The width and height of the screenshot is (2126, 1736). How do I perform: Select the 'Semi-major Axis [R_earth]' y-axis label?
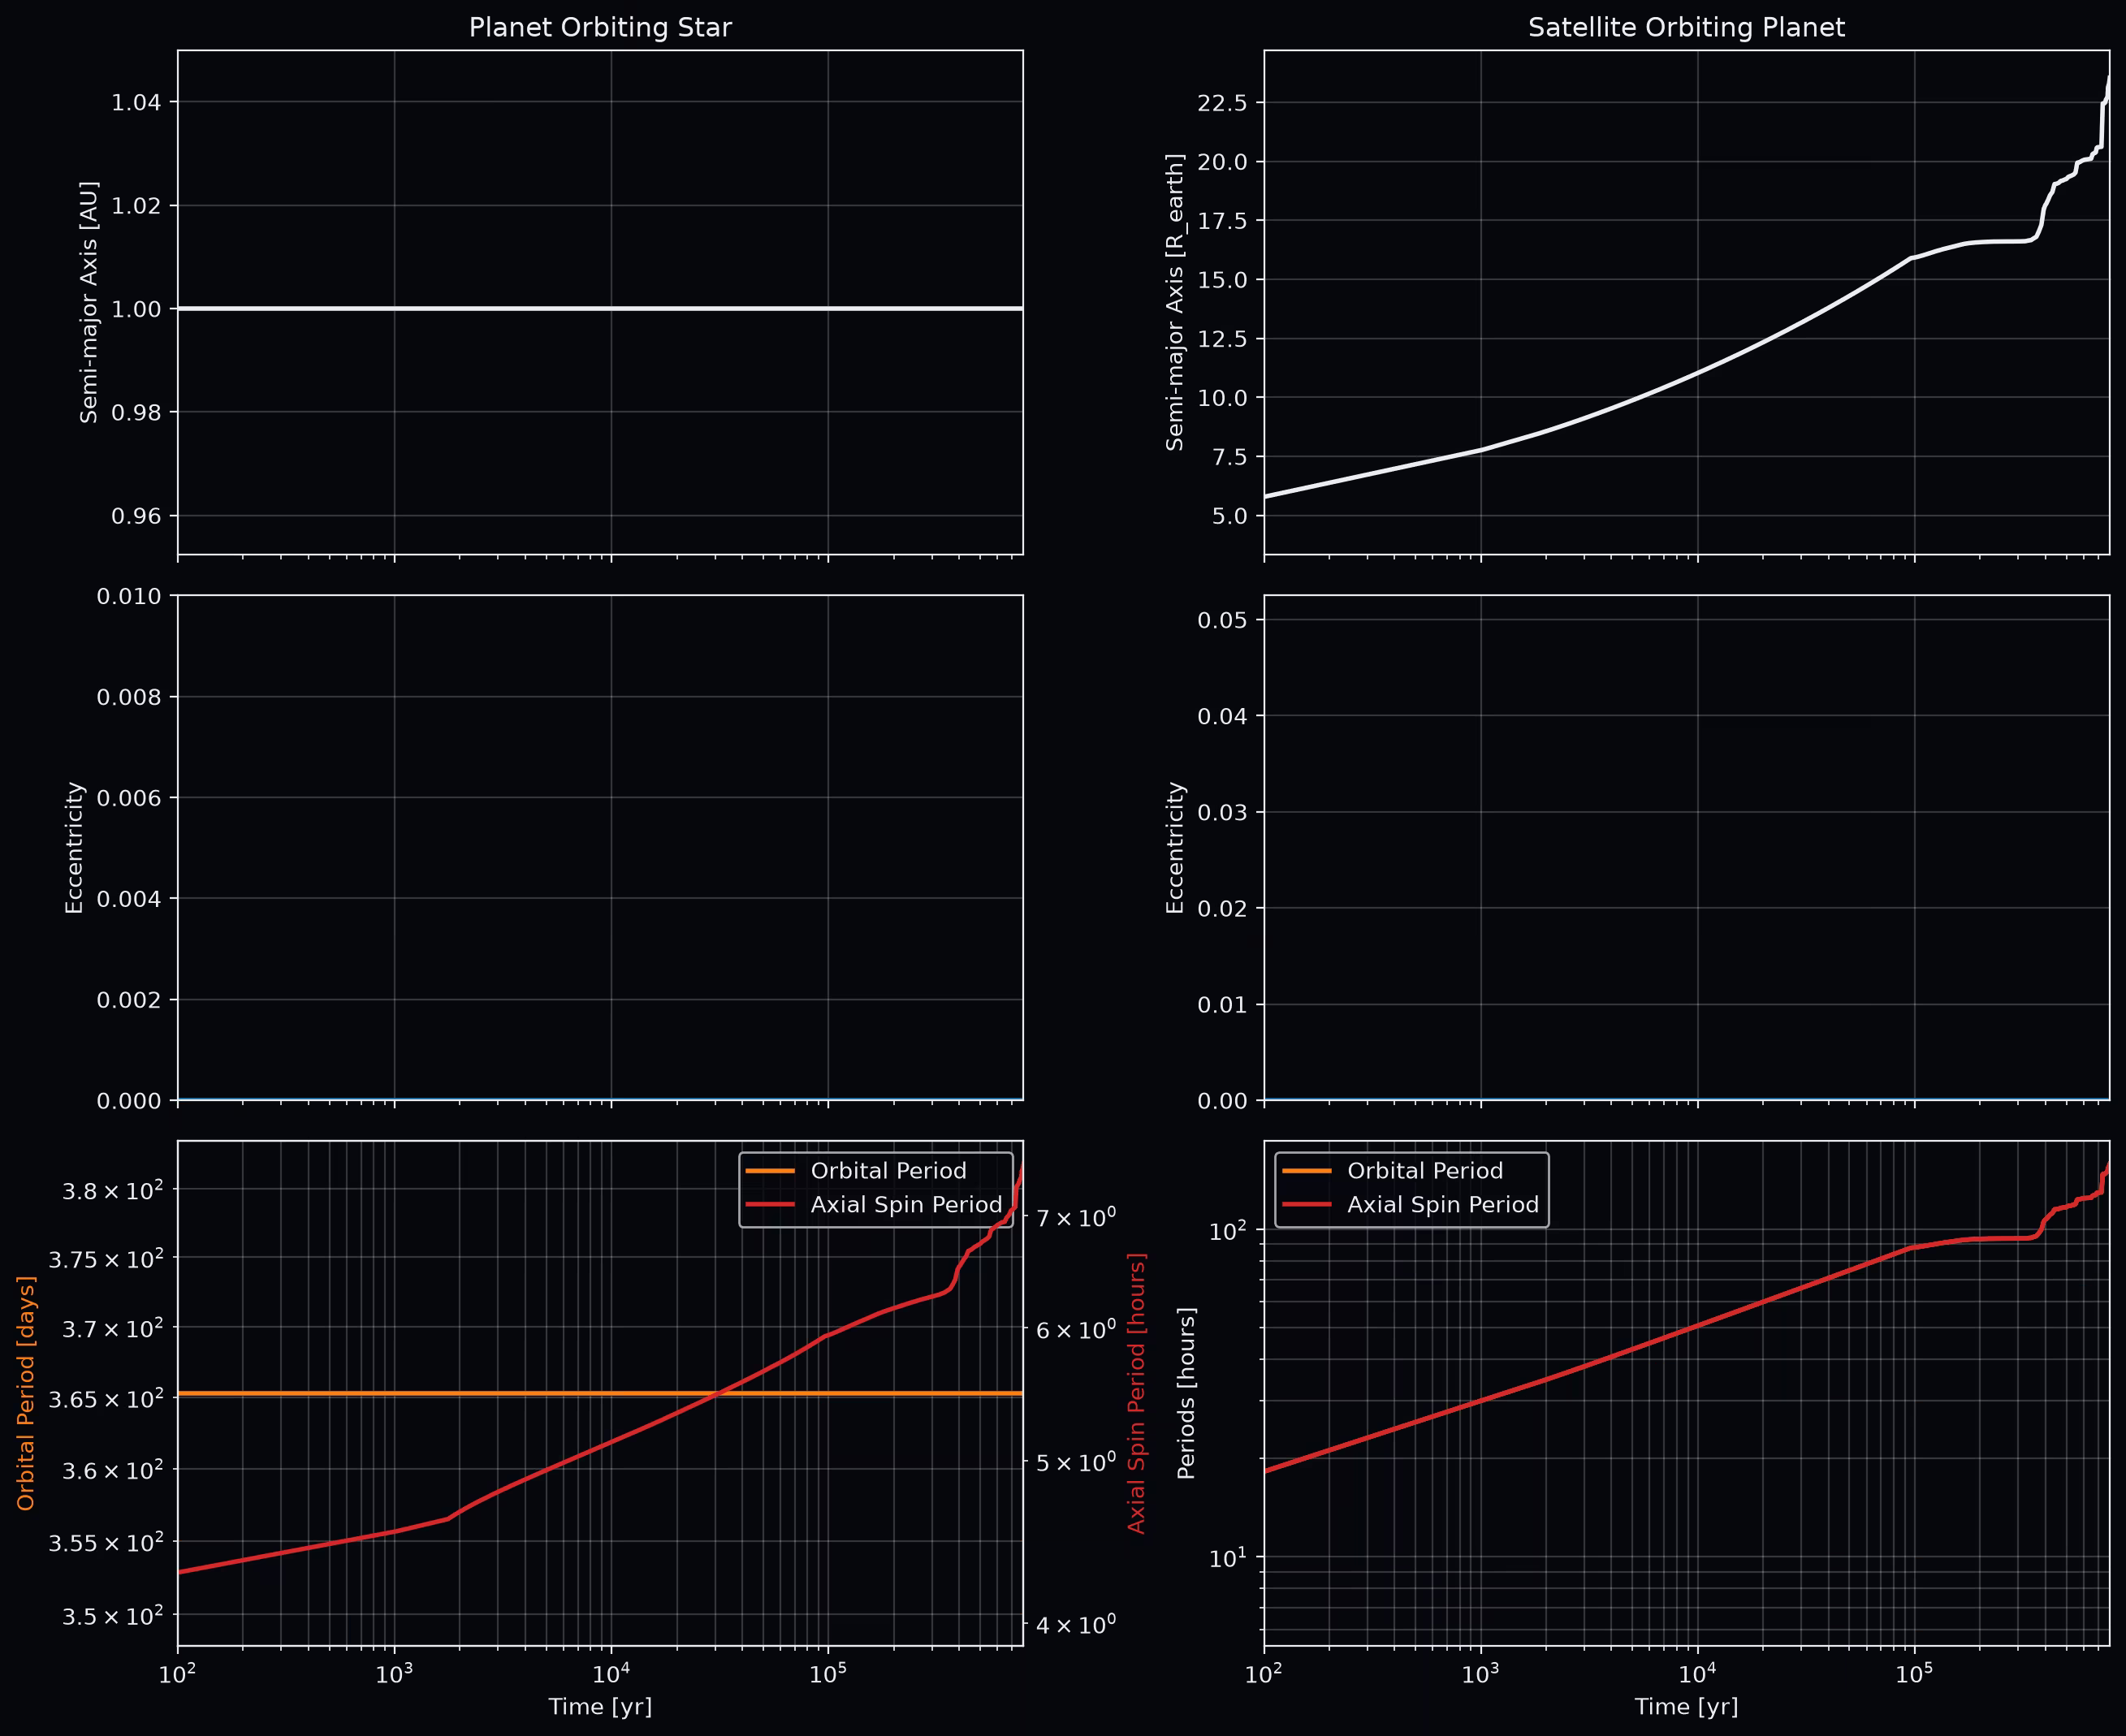1175,302
